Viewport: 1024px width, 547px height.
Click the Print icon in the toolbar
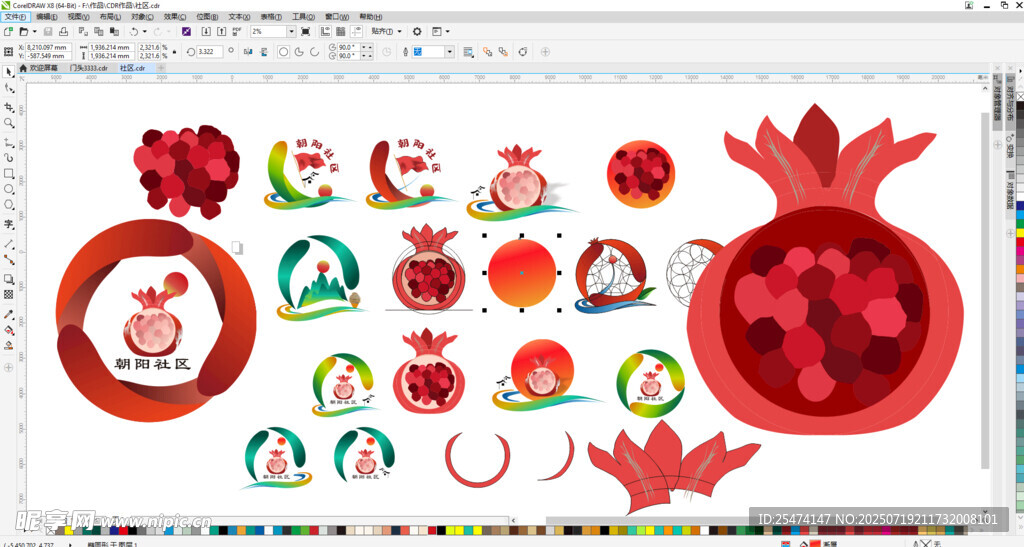tap(62, 32)
